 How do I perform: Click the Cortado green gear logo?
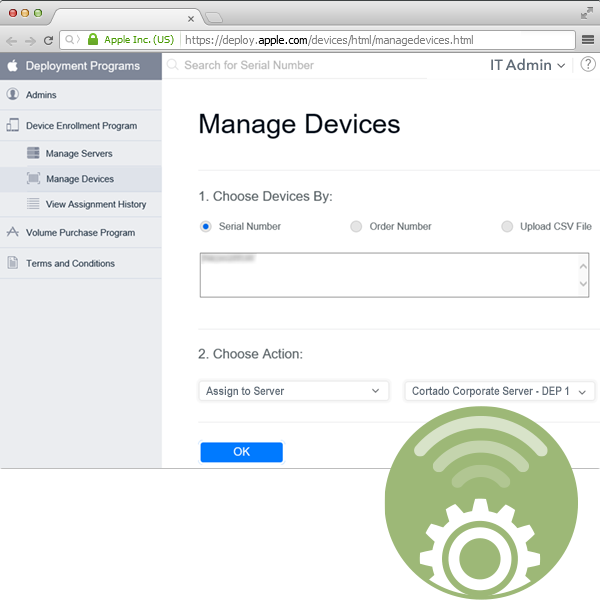tap(481, 503)
